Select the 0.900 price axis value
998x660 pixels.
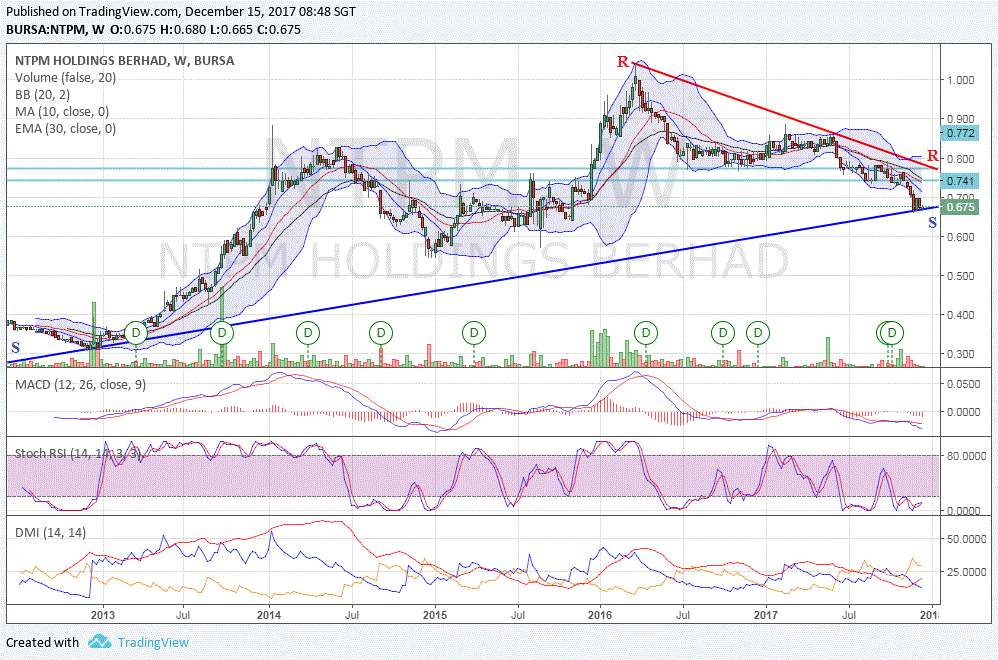tap(961, 119)
